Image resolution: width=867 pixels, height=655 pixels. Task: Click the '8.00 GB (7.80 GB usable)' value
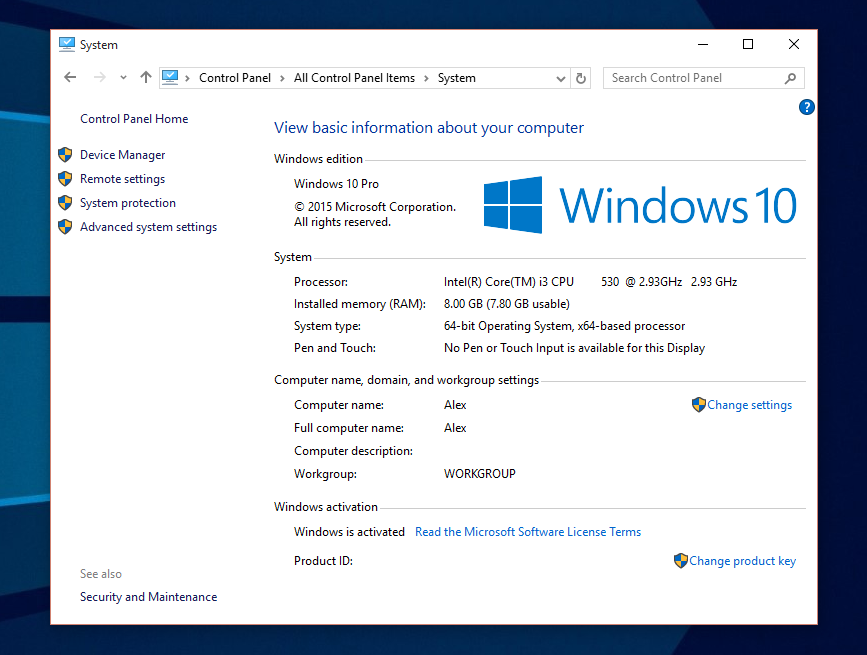506,304
